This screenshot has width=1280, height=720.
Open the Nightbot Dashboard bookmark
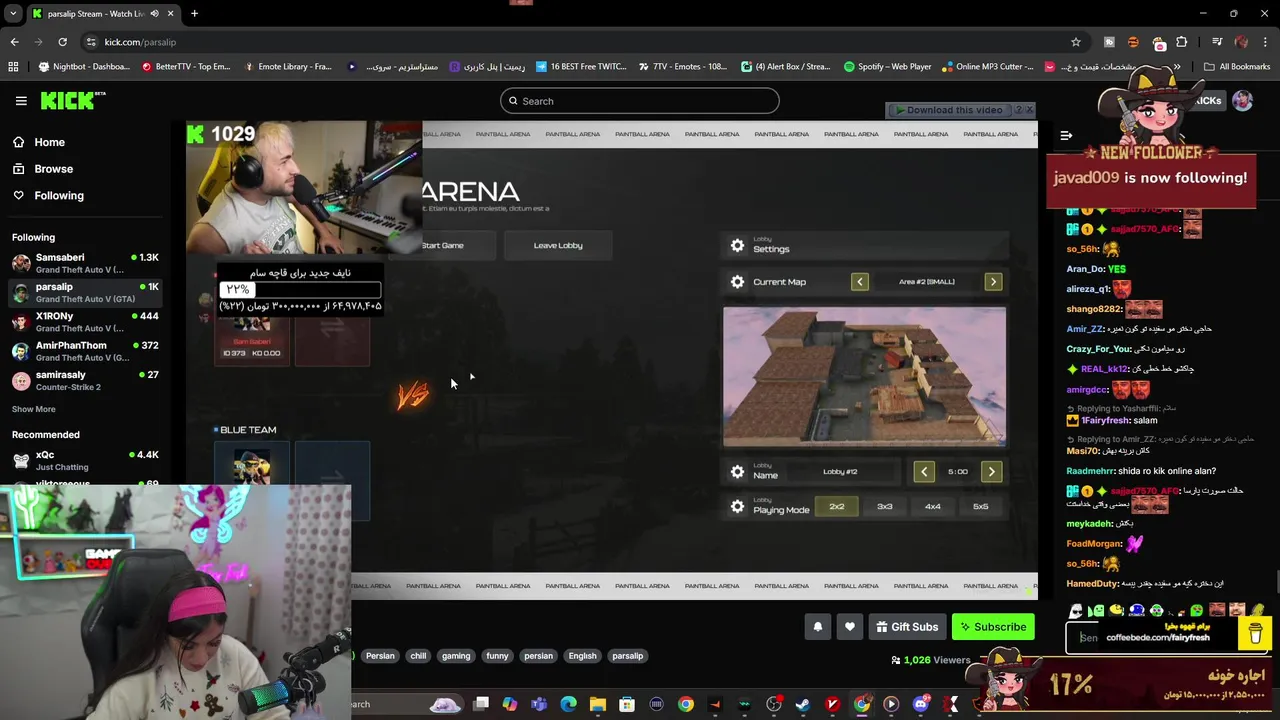pos(83,67)
